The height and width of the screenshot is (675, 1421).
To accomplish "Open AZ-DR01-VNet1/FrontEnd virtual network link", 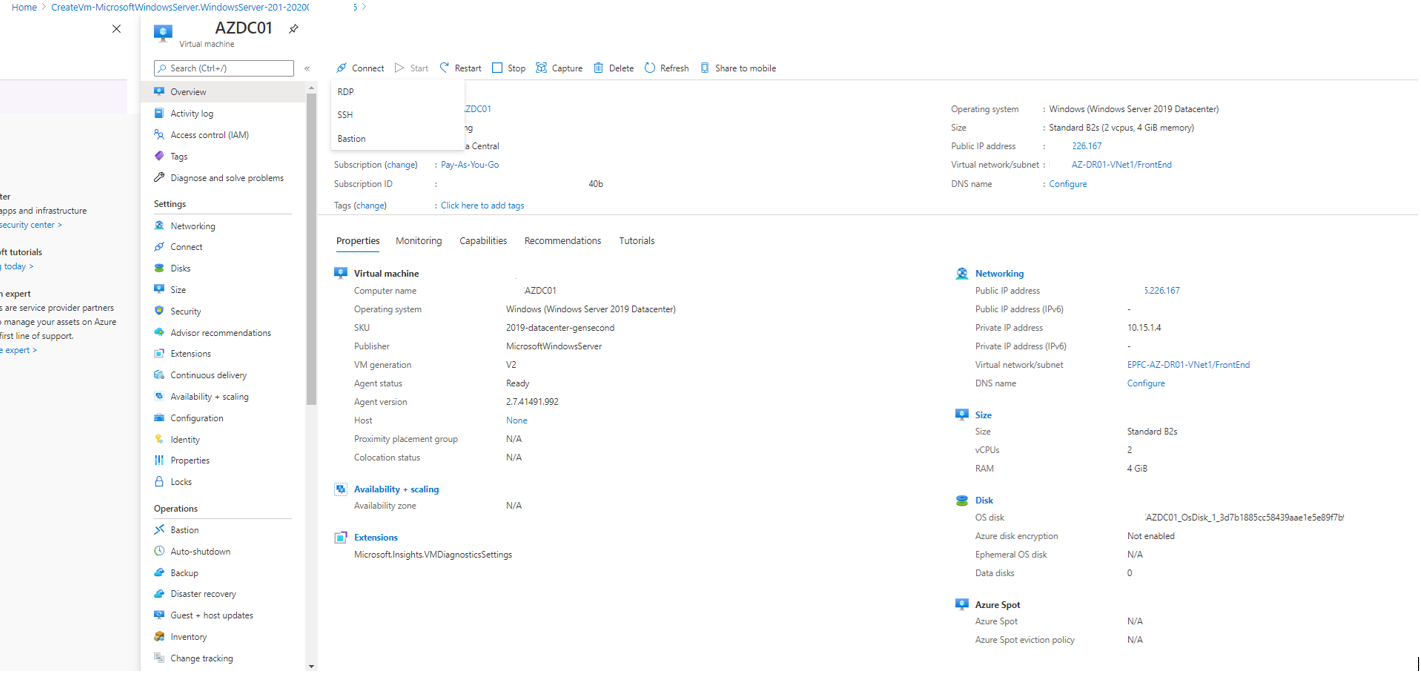I will point(1122,165).
